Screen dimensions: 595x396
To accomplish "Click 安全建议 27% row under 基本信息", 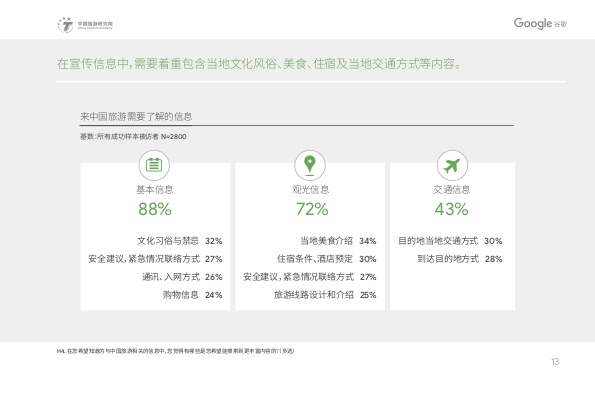I will [155, 259].
